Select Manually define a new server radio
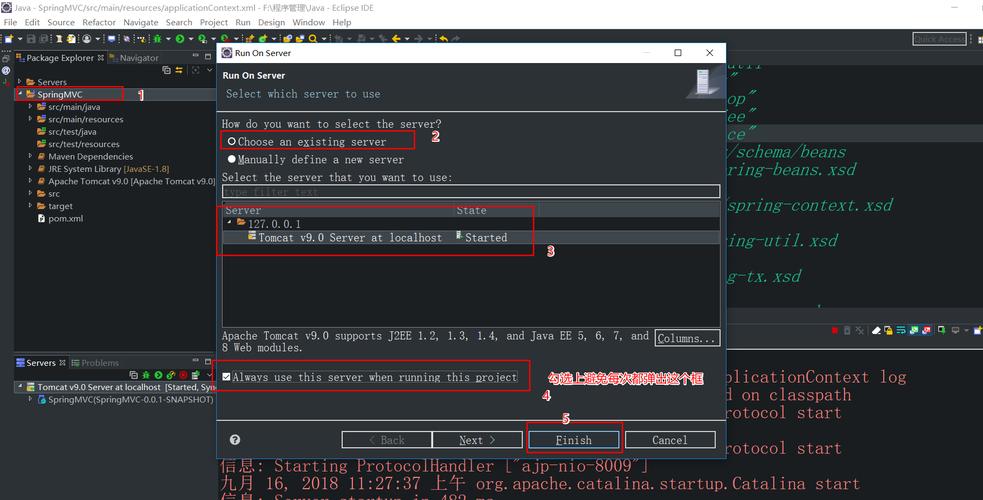 231,159
